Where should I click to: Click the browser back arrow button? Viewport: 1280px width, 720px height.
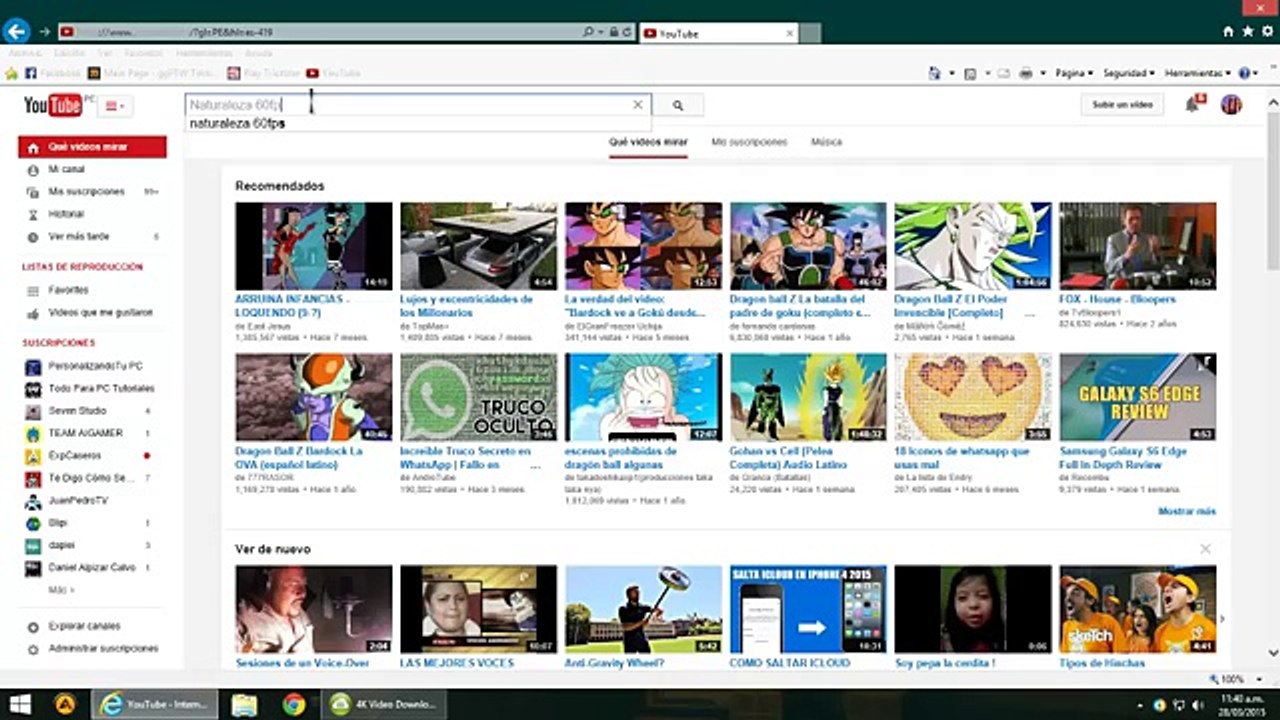point(16,32)
